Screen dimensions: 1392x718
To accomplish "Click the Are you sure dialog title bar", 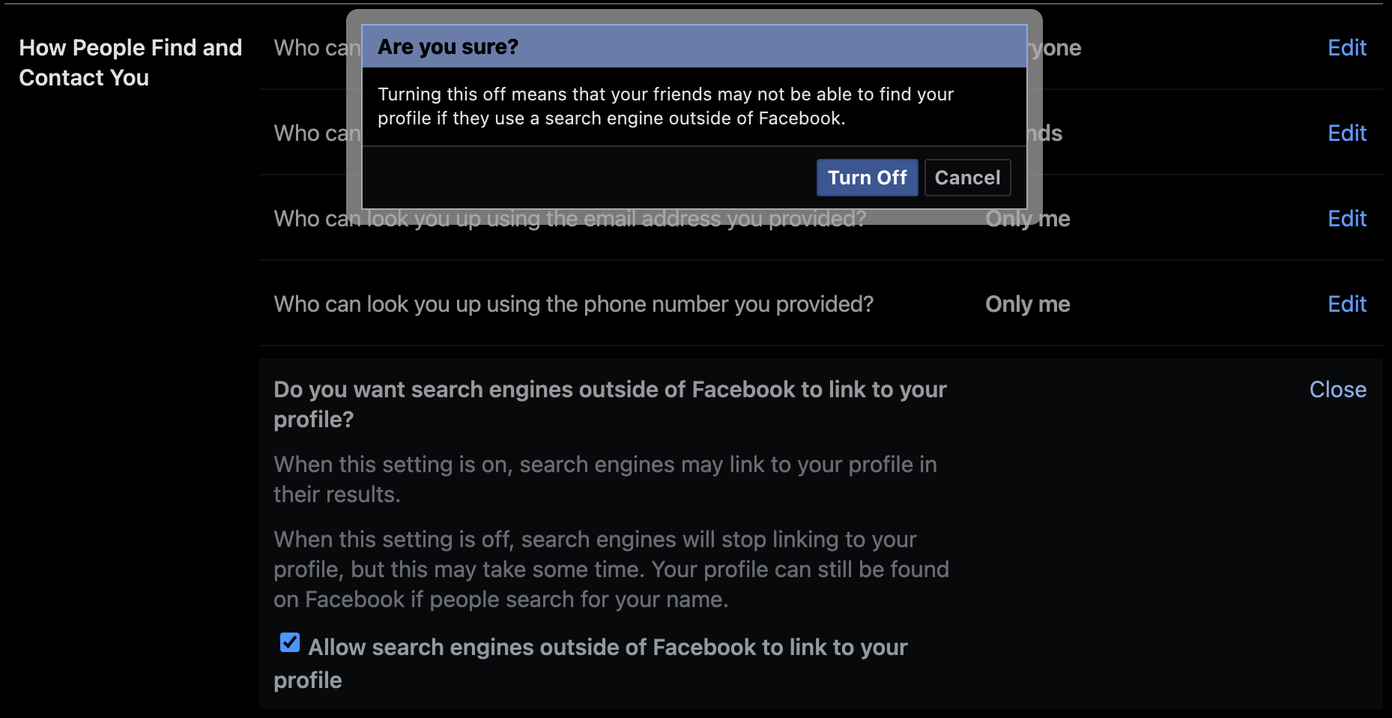I will pyautogui.click(x=694, y=46).
